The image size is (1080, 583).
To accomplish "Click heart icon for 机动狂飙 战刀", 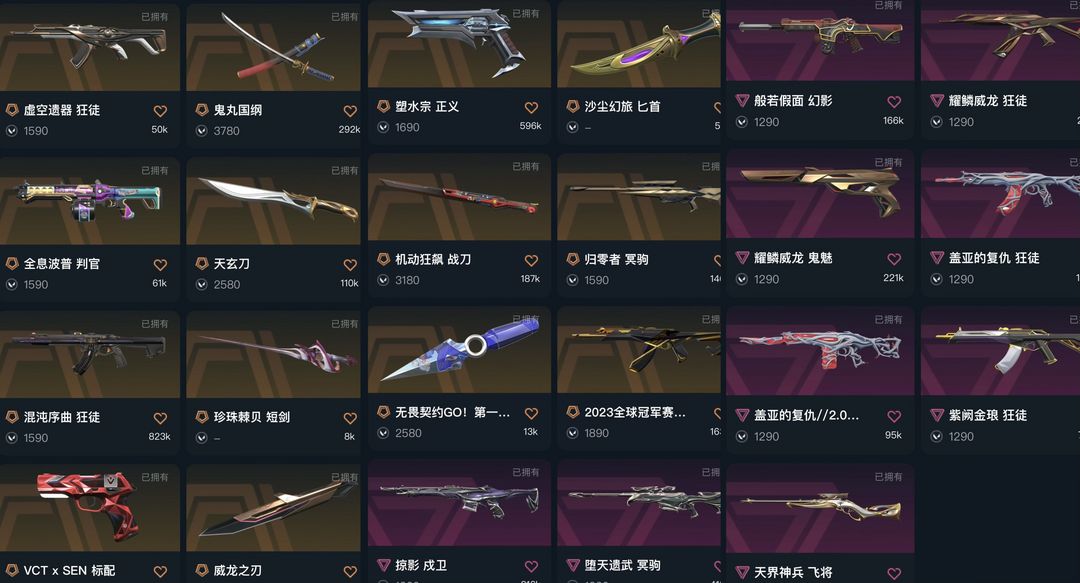I will click(x=531, y=260).
